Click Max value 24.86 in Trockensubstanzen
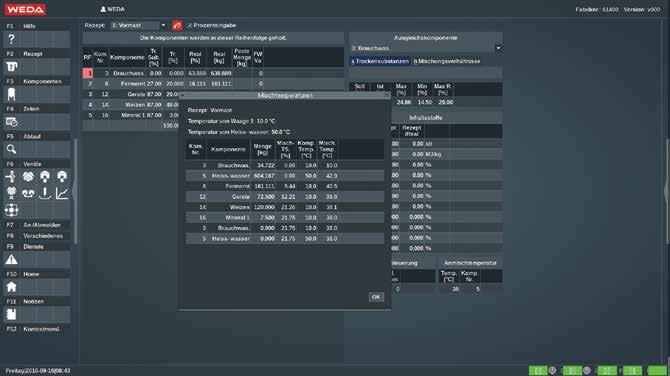 pyautogui.click(x=403, y=103)
